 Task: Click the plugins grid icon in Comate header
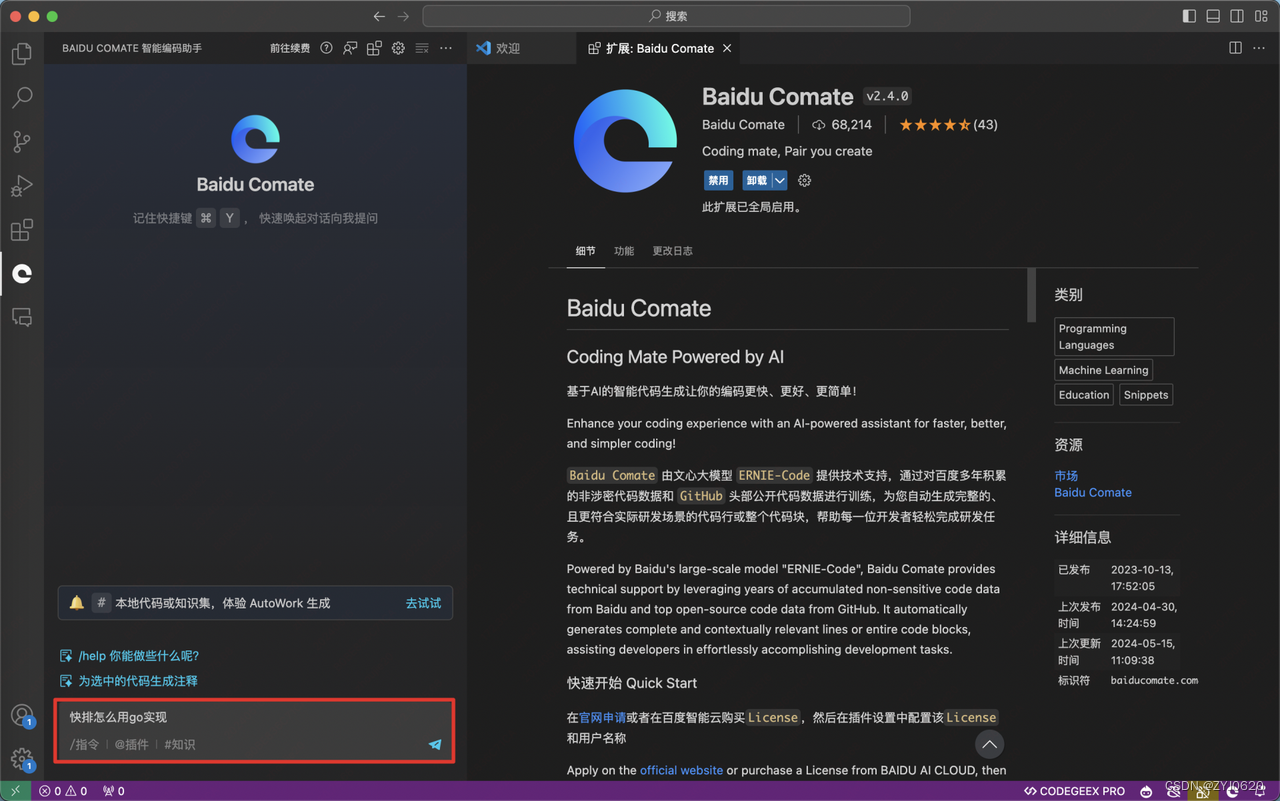coord(374,48)
